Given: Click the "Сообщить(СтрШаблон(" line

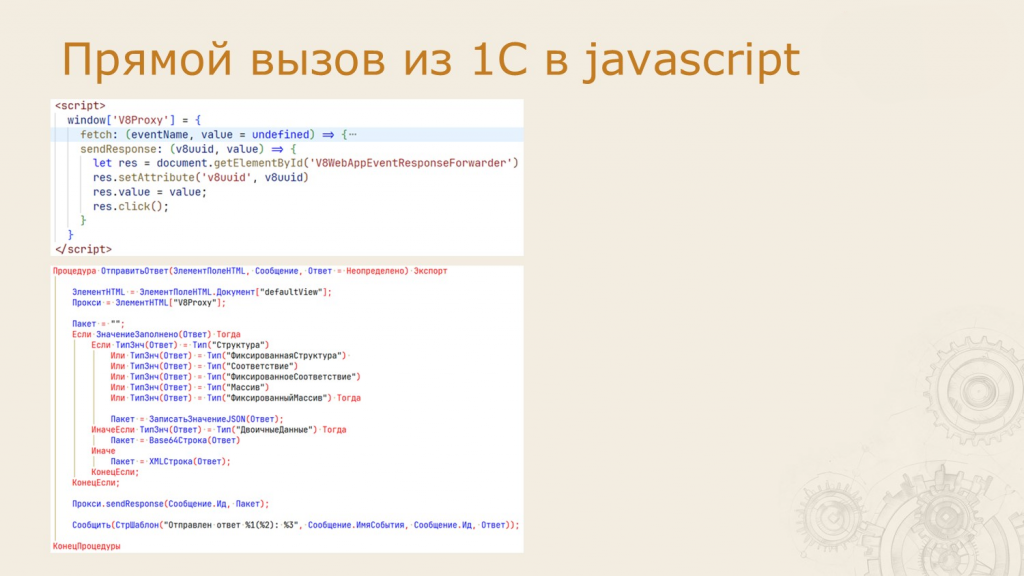Looking at the screenshot, I should coord(296,525).
